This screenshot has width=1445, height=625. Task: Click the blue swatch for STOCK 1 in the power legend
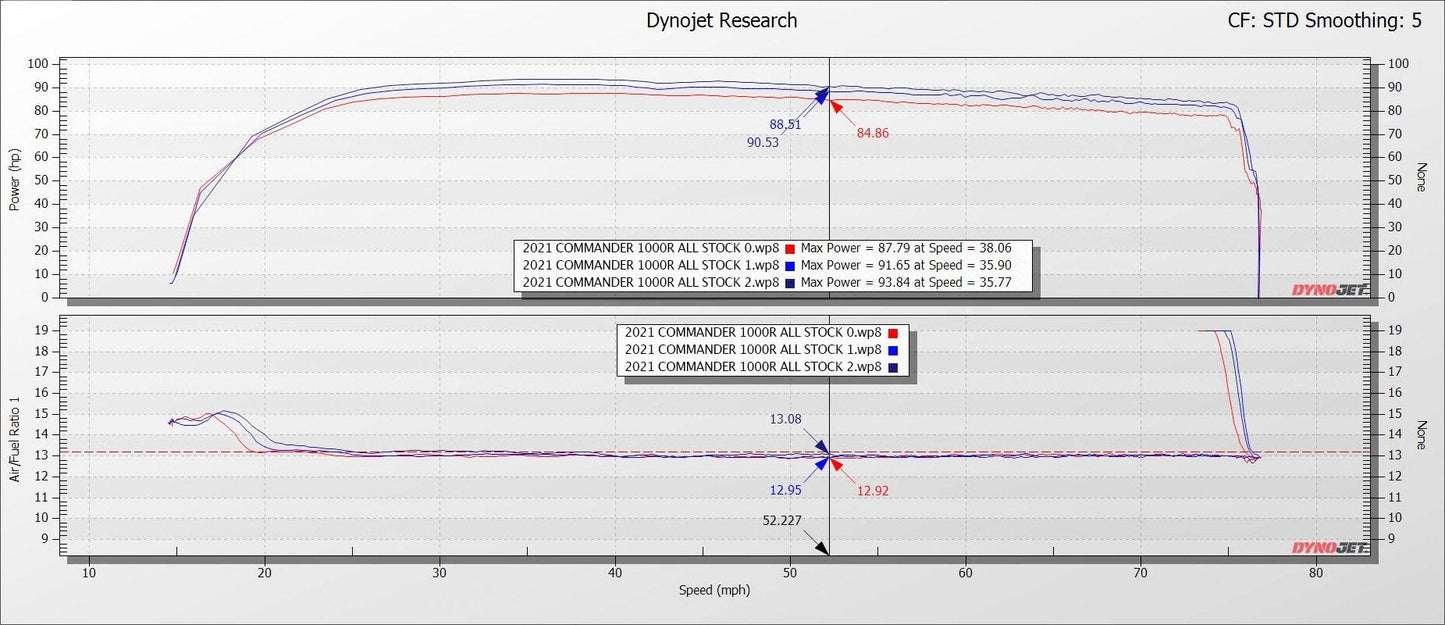tap(789, 266)
